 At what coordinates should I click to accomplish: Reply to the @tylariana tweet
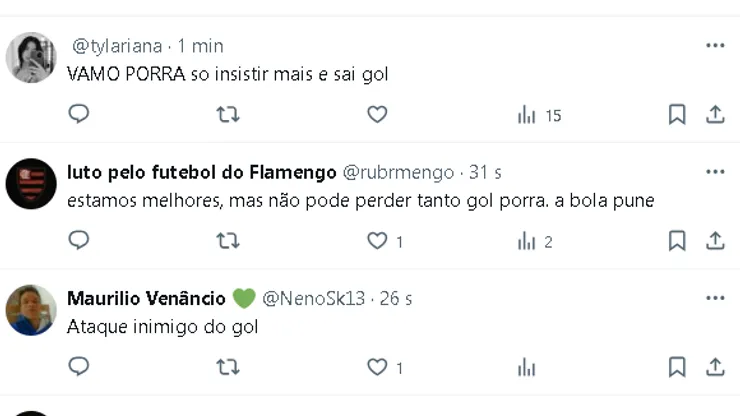tap(79, 115)
